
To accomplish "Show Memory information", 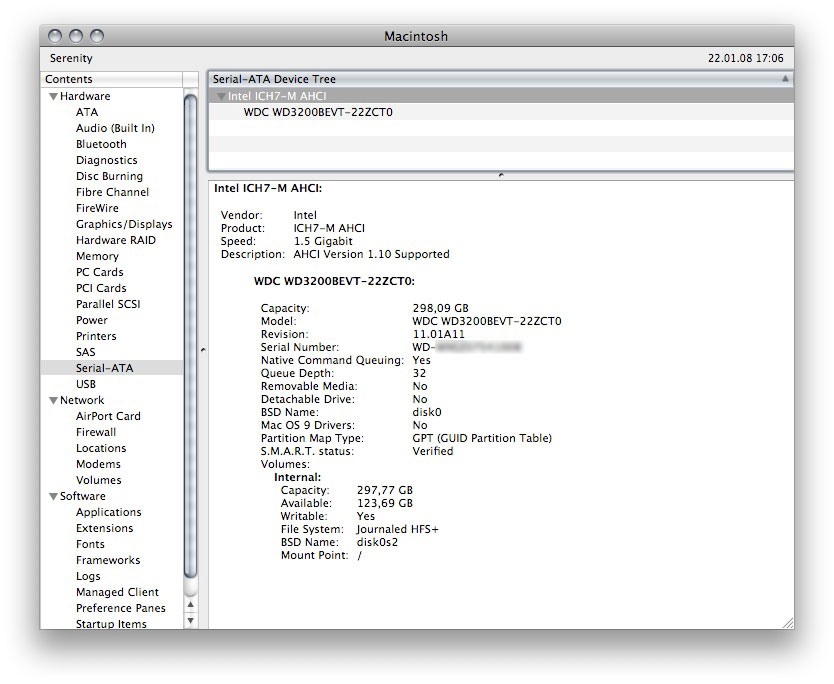I will (x=97, y=256).
